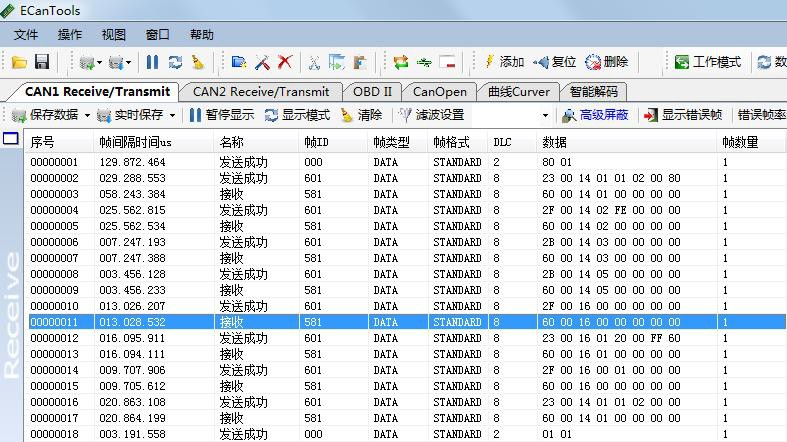Click the floppy disk save icon
787x442 pixels.
tap(41, 62)
